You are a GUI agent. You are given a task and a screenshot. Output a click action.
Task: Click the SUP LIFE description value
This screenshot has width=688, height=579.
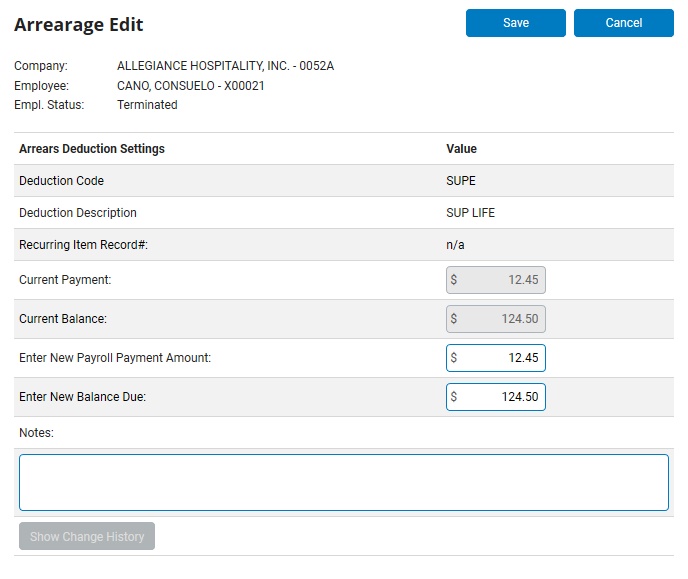[x=470, y=213]
